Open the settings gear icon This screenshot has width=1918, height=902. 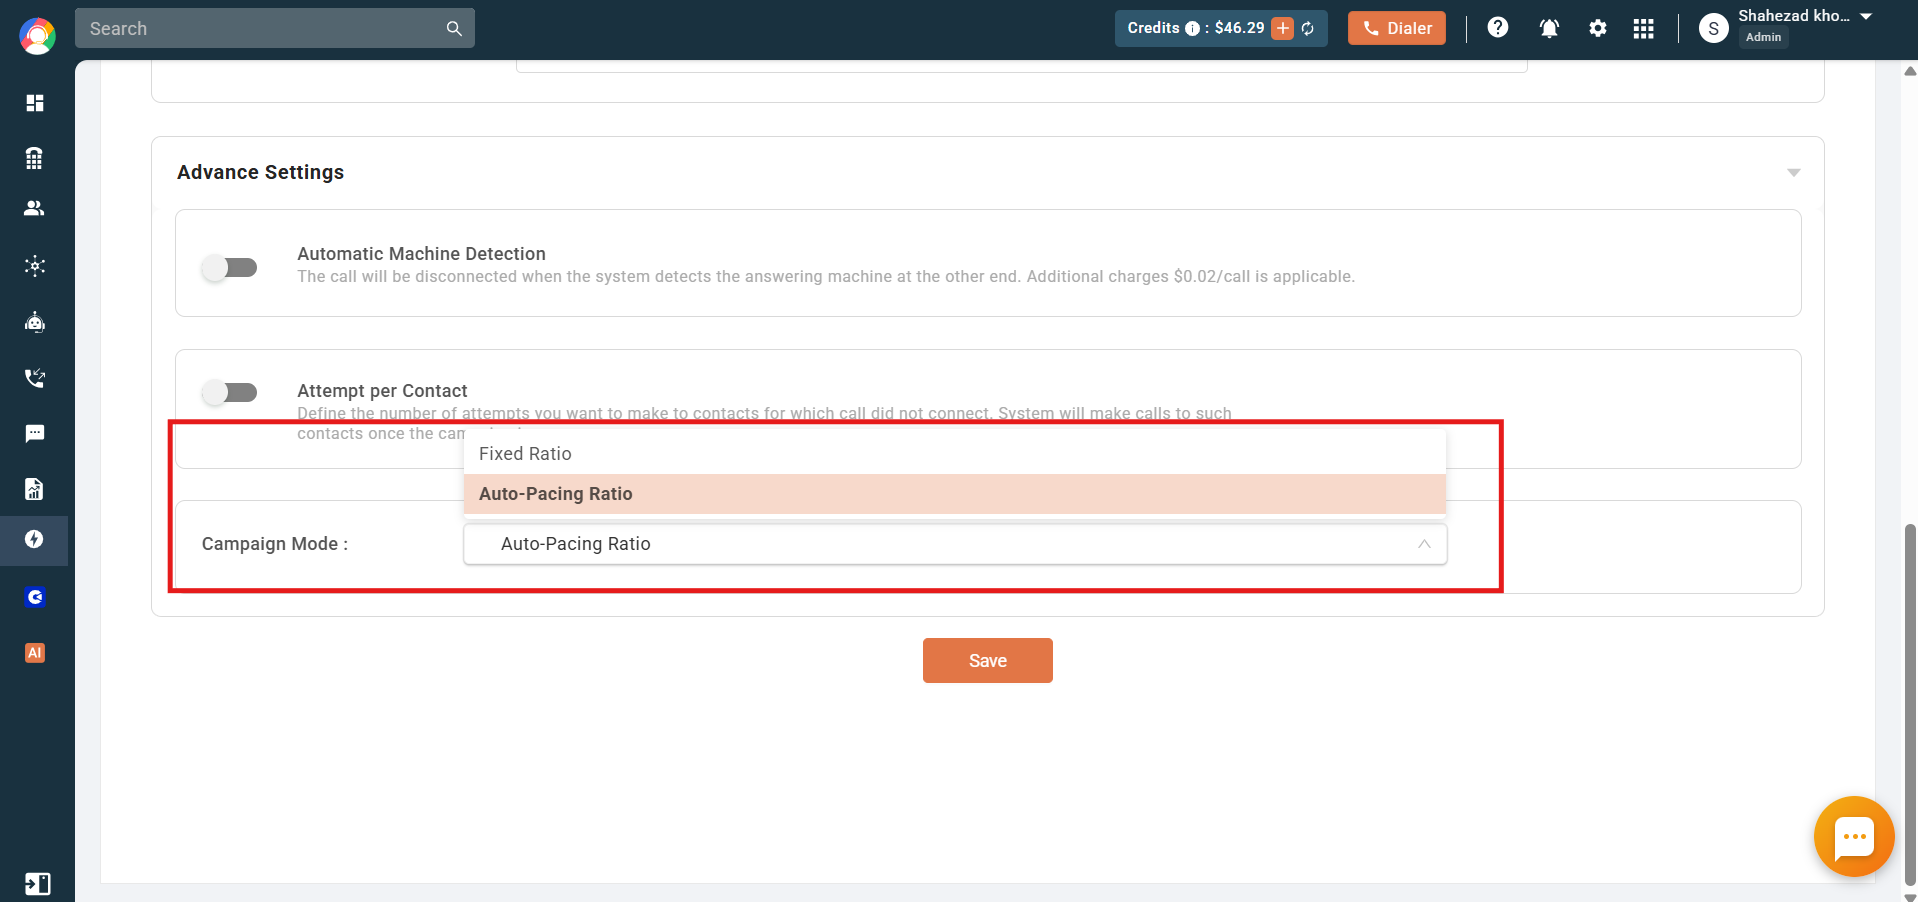[1598, 28]
